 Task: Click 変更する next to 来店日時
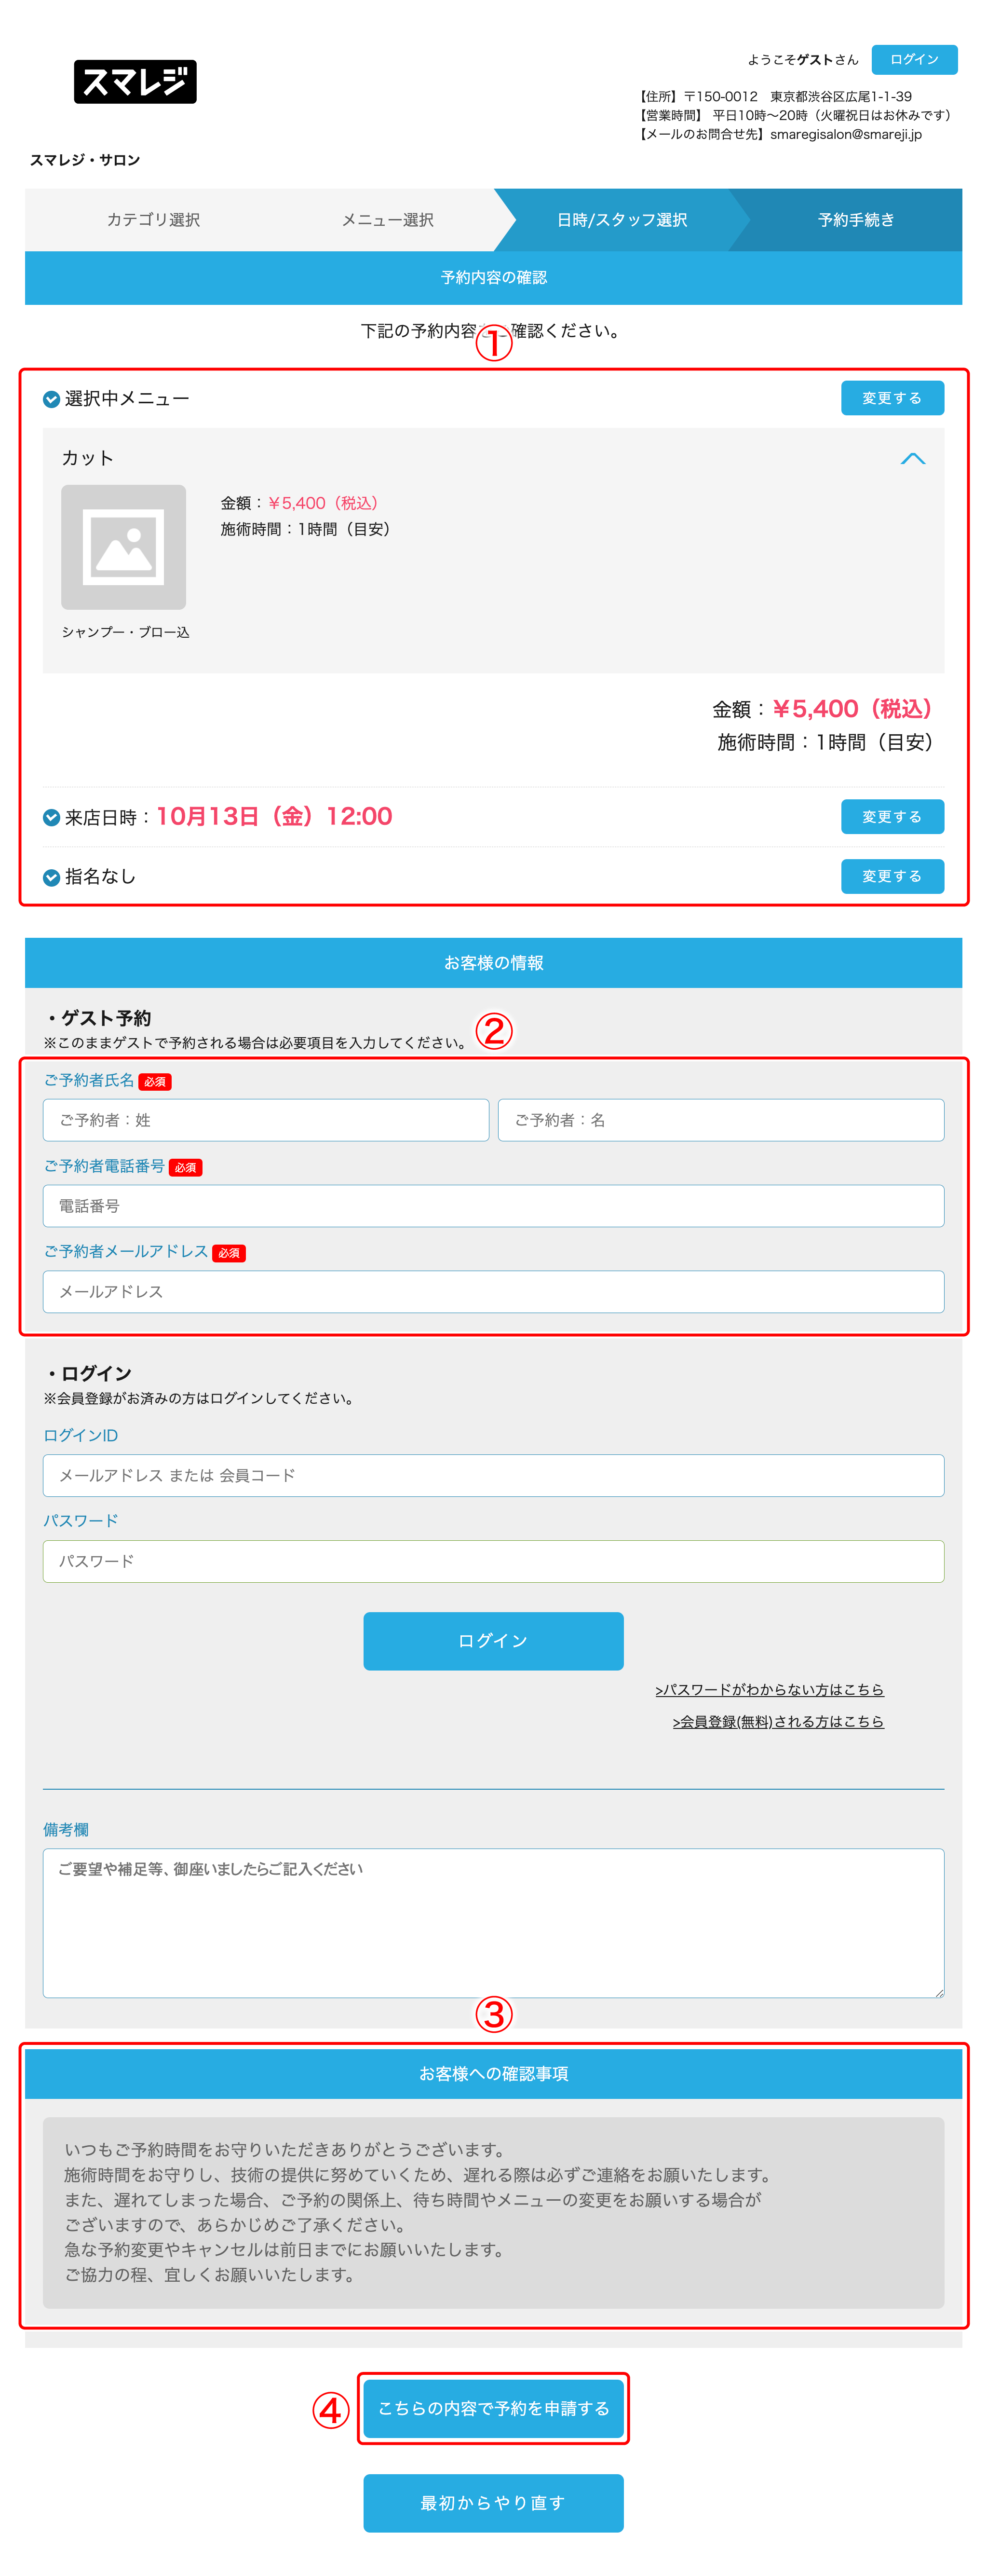(x=893, y=816)
